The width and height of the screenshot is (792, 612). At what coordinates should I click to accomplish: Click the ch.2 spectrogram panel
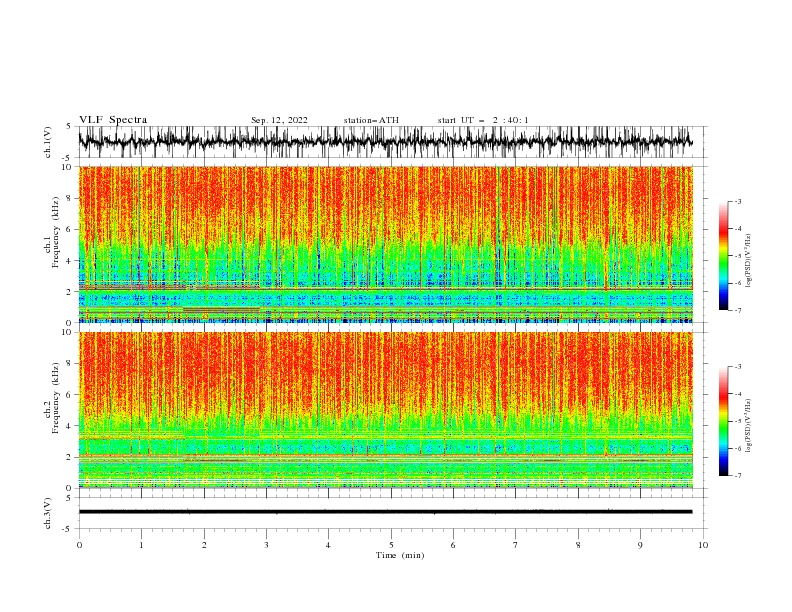click(385, 410)
